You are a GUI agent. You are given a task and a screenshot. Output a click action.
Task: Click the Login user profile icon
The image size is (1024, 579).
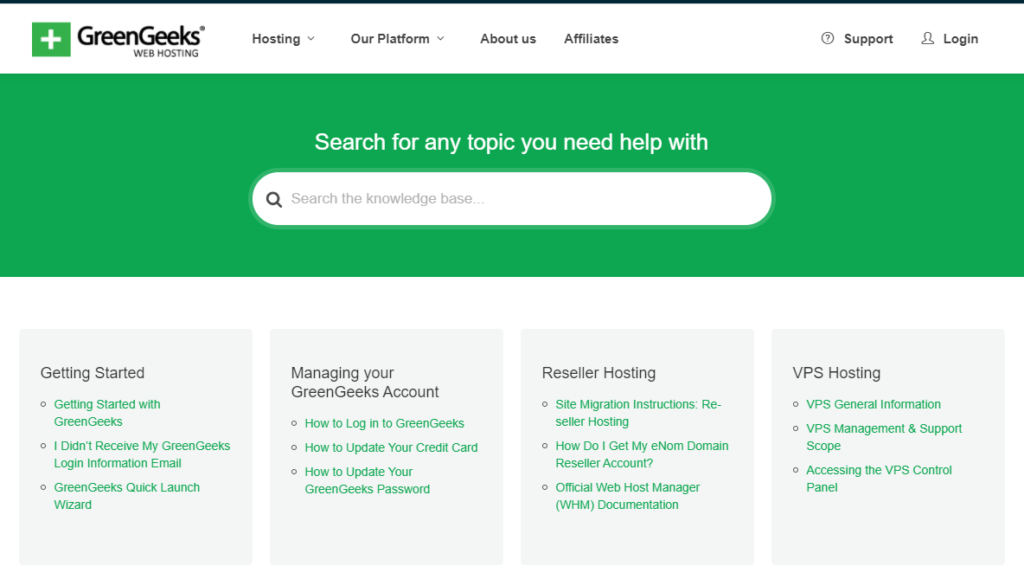pos(928,39)
